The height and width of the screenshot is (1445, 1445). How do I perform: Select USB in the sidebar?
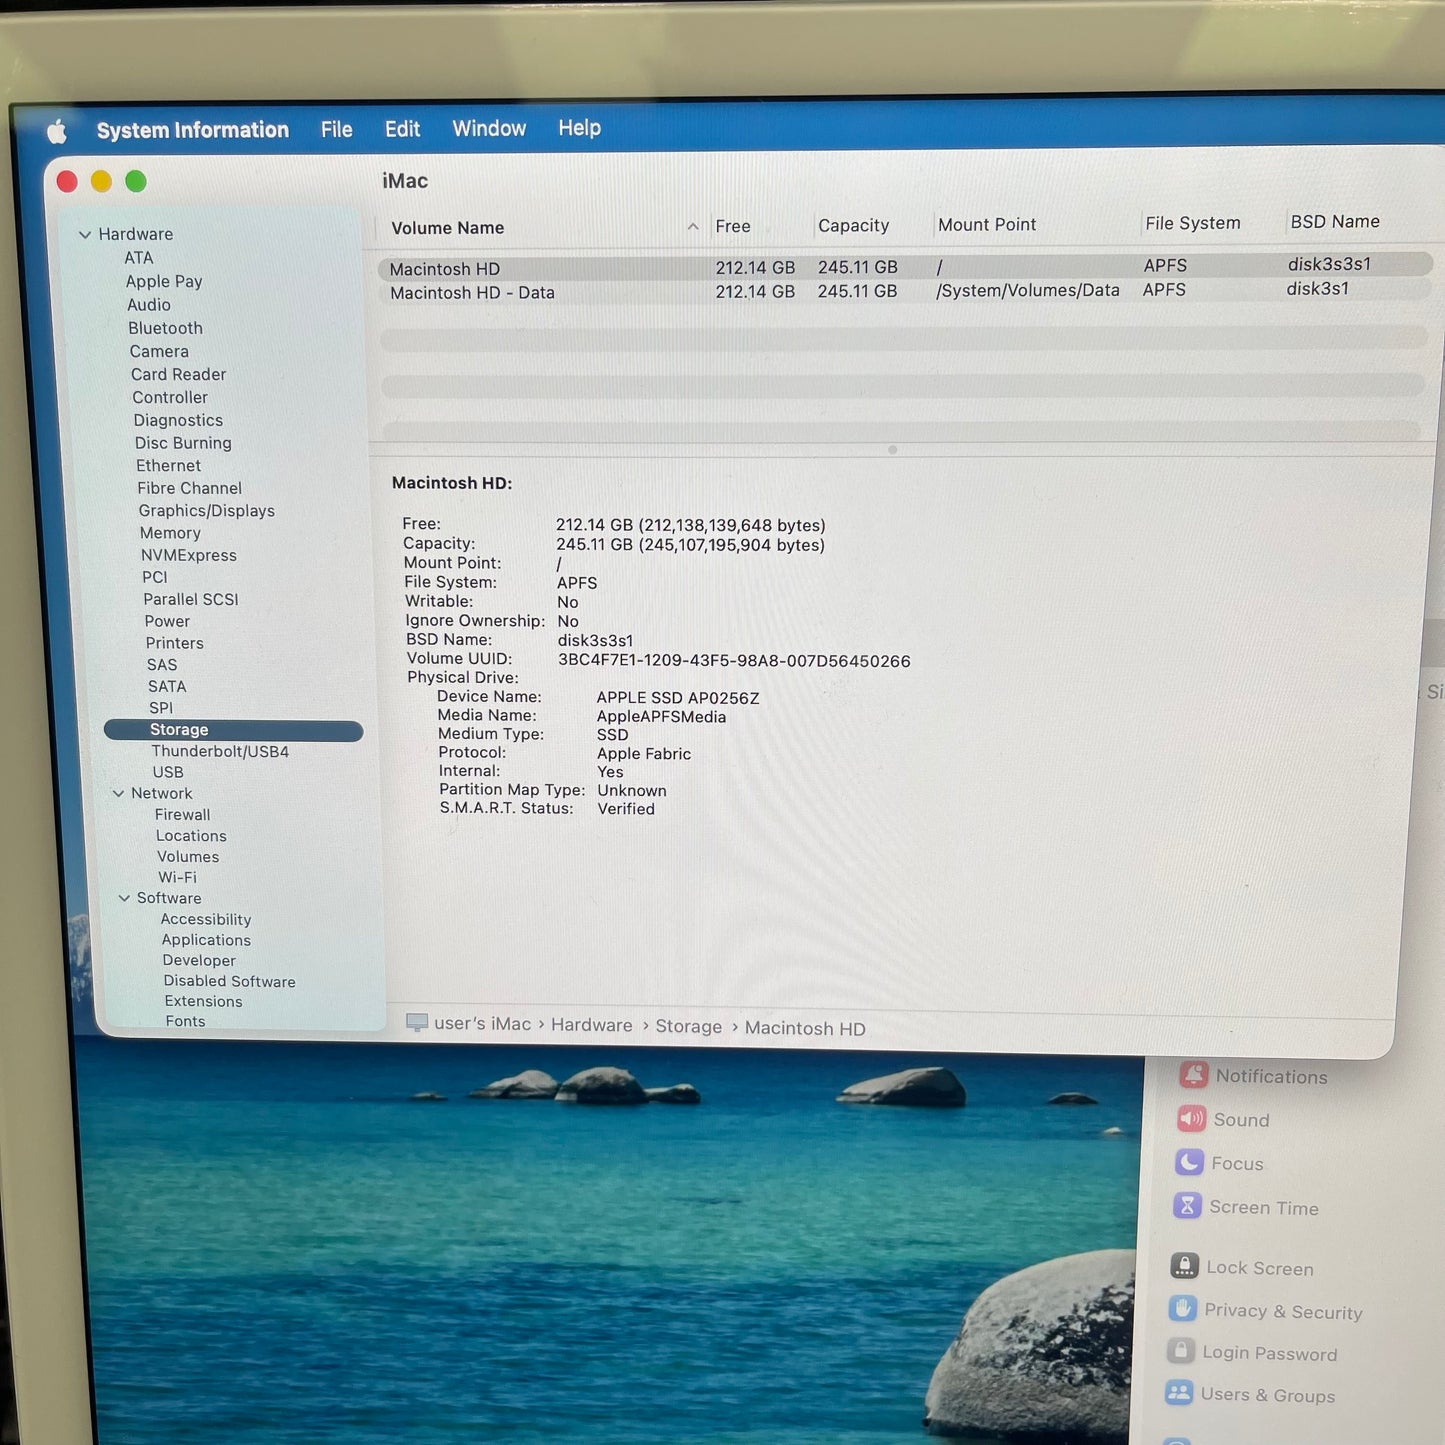(x=168, y=772)
